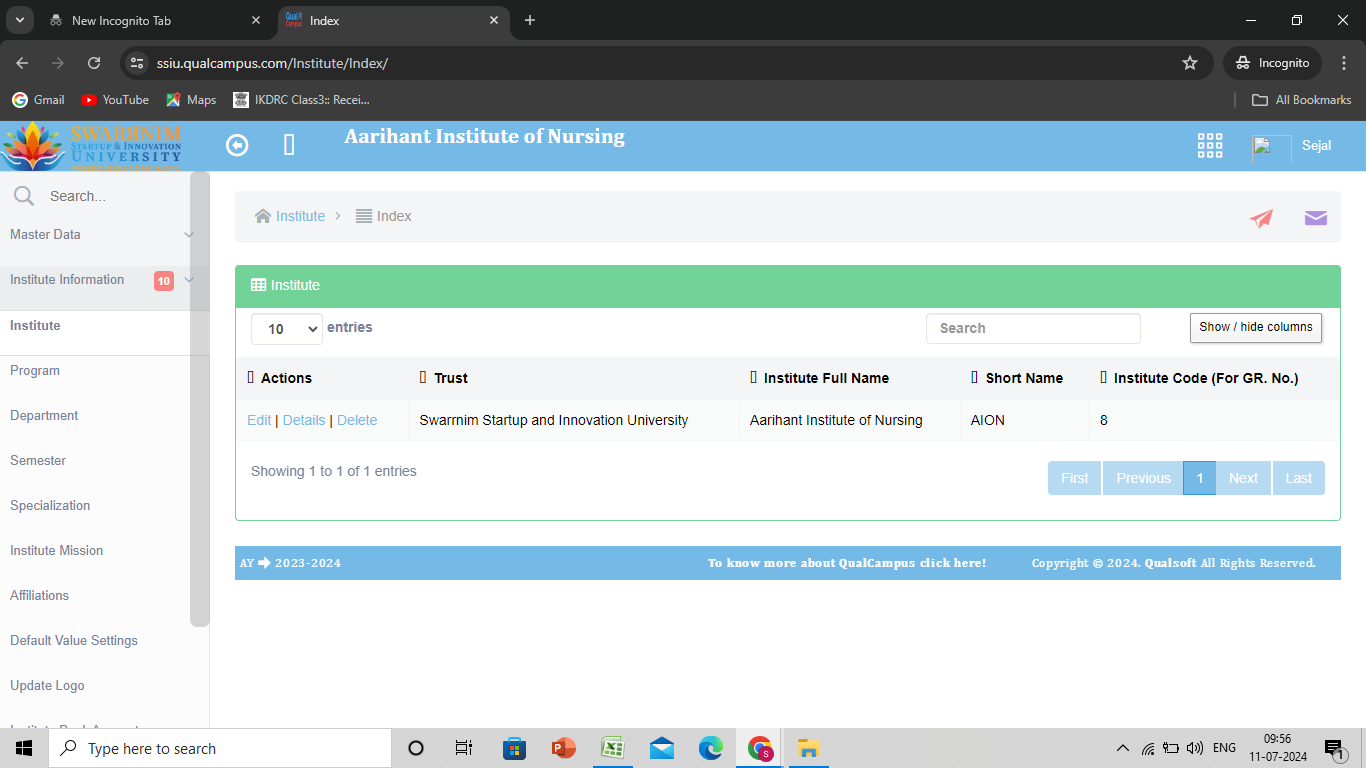Click the QualCampus click here link

(847, 563)
